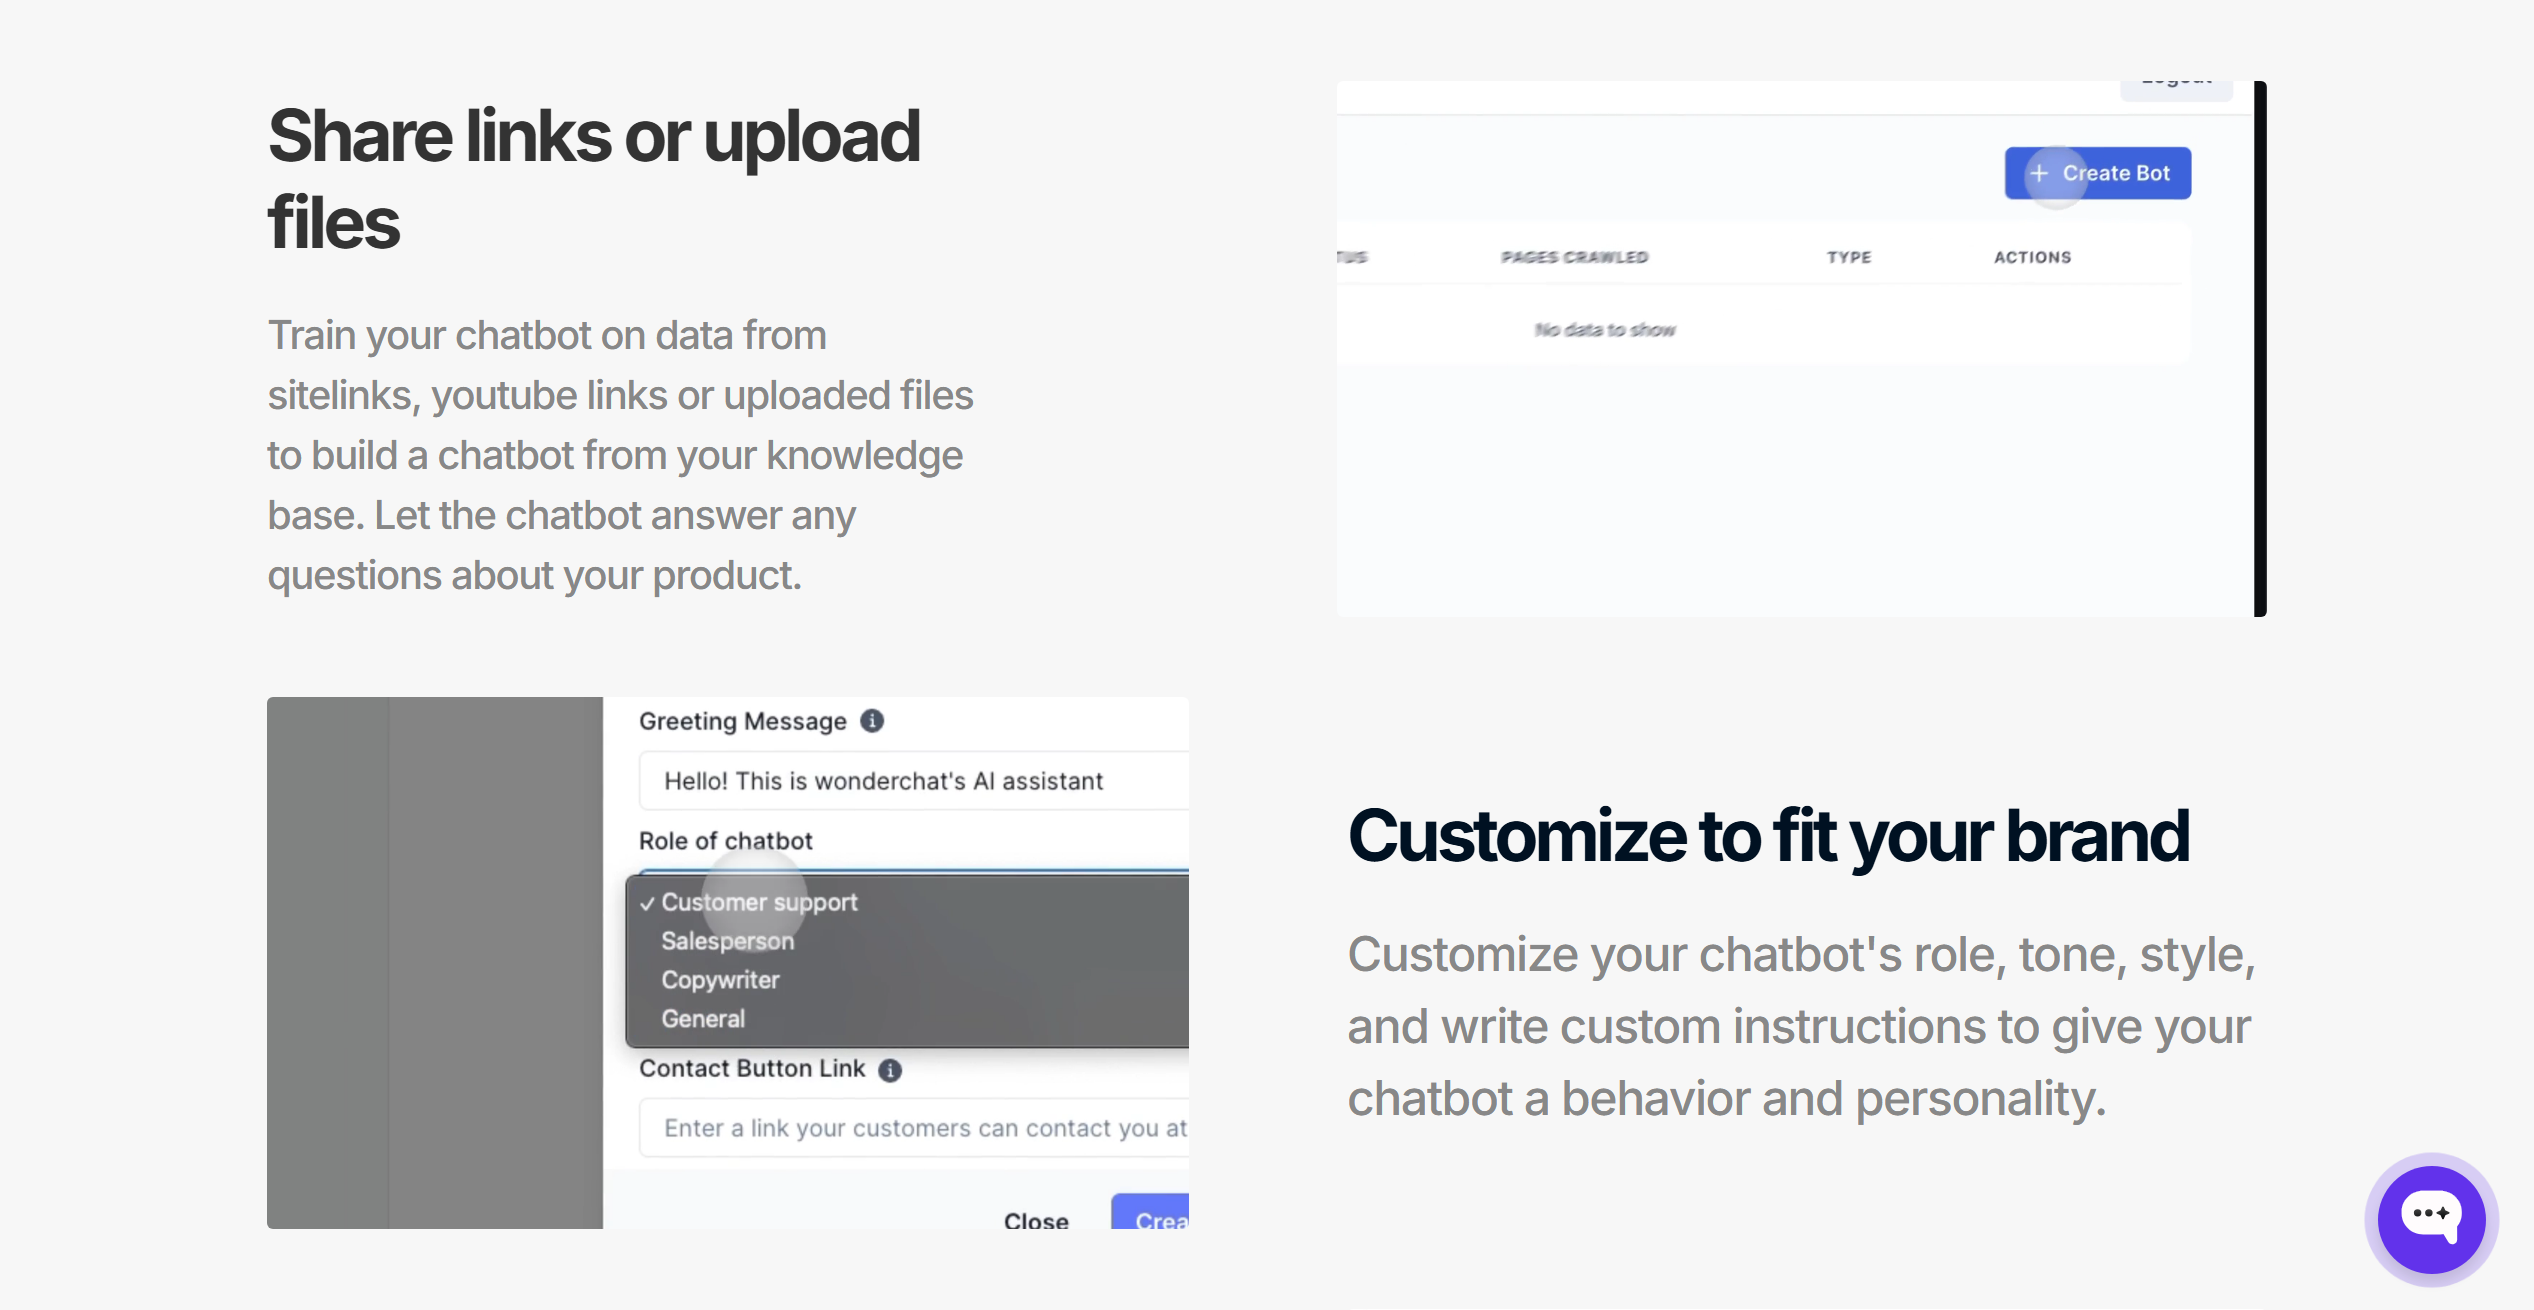Open the purple chat widget bubble

click(2431, 1219)
